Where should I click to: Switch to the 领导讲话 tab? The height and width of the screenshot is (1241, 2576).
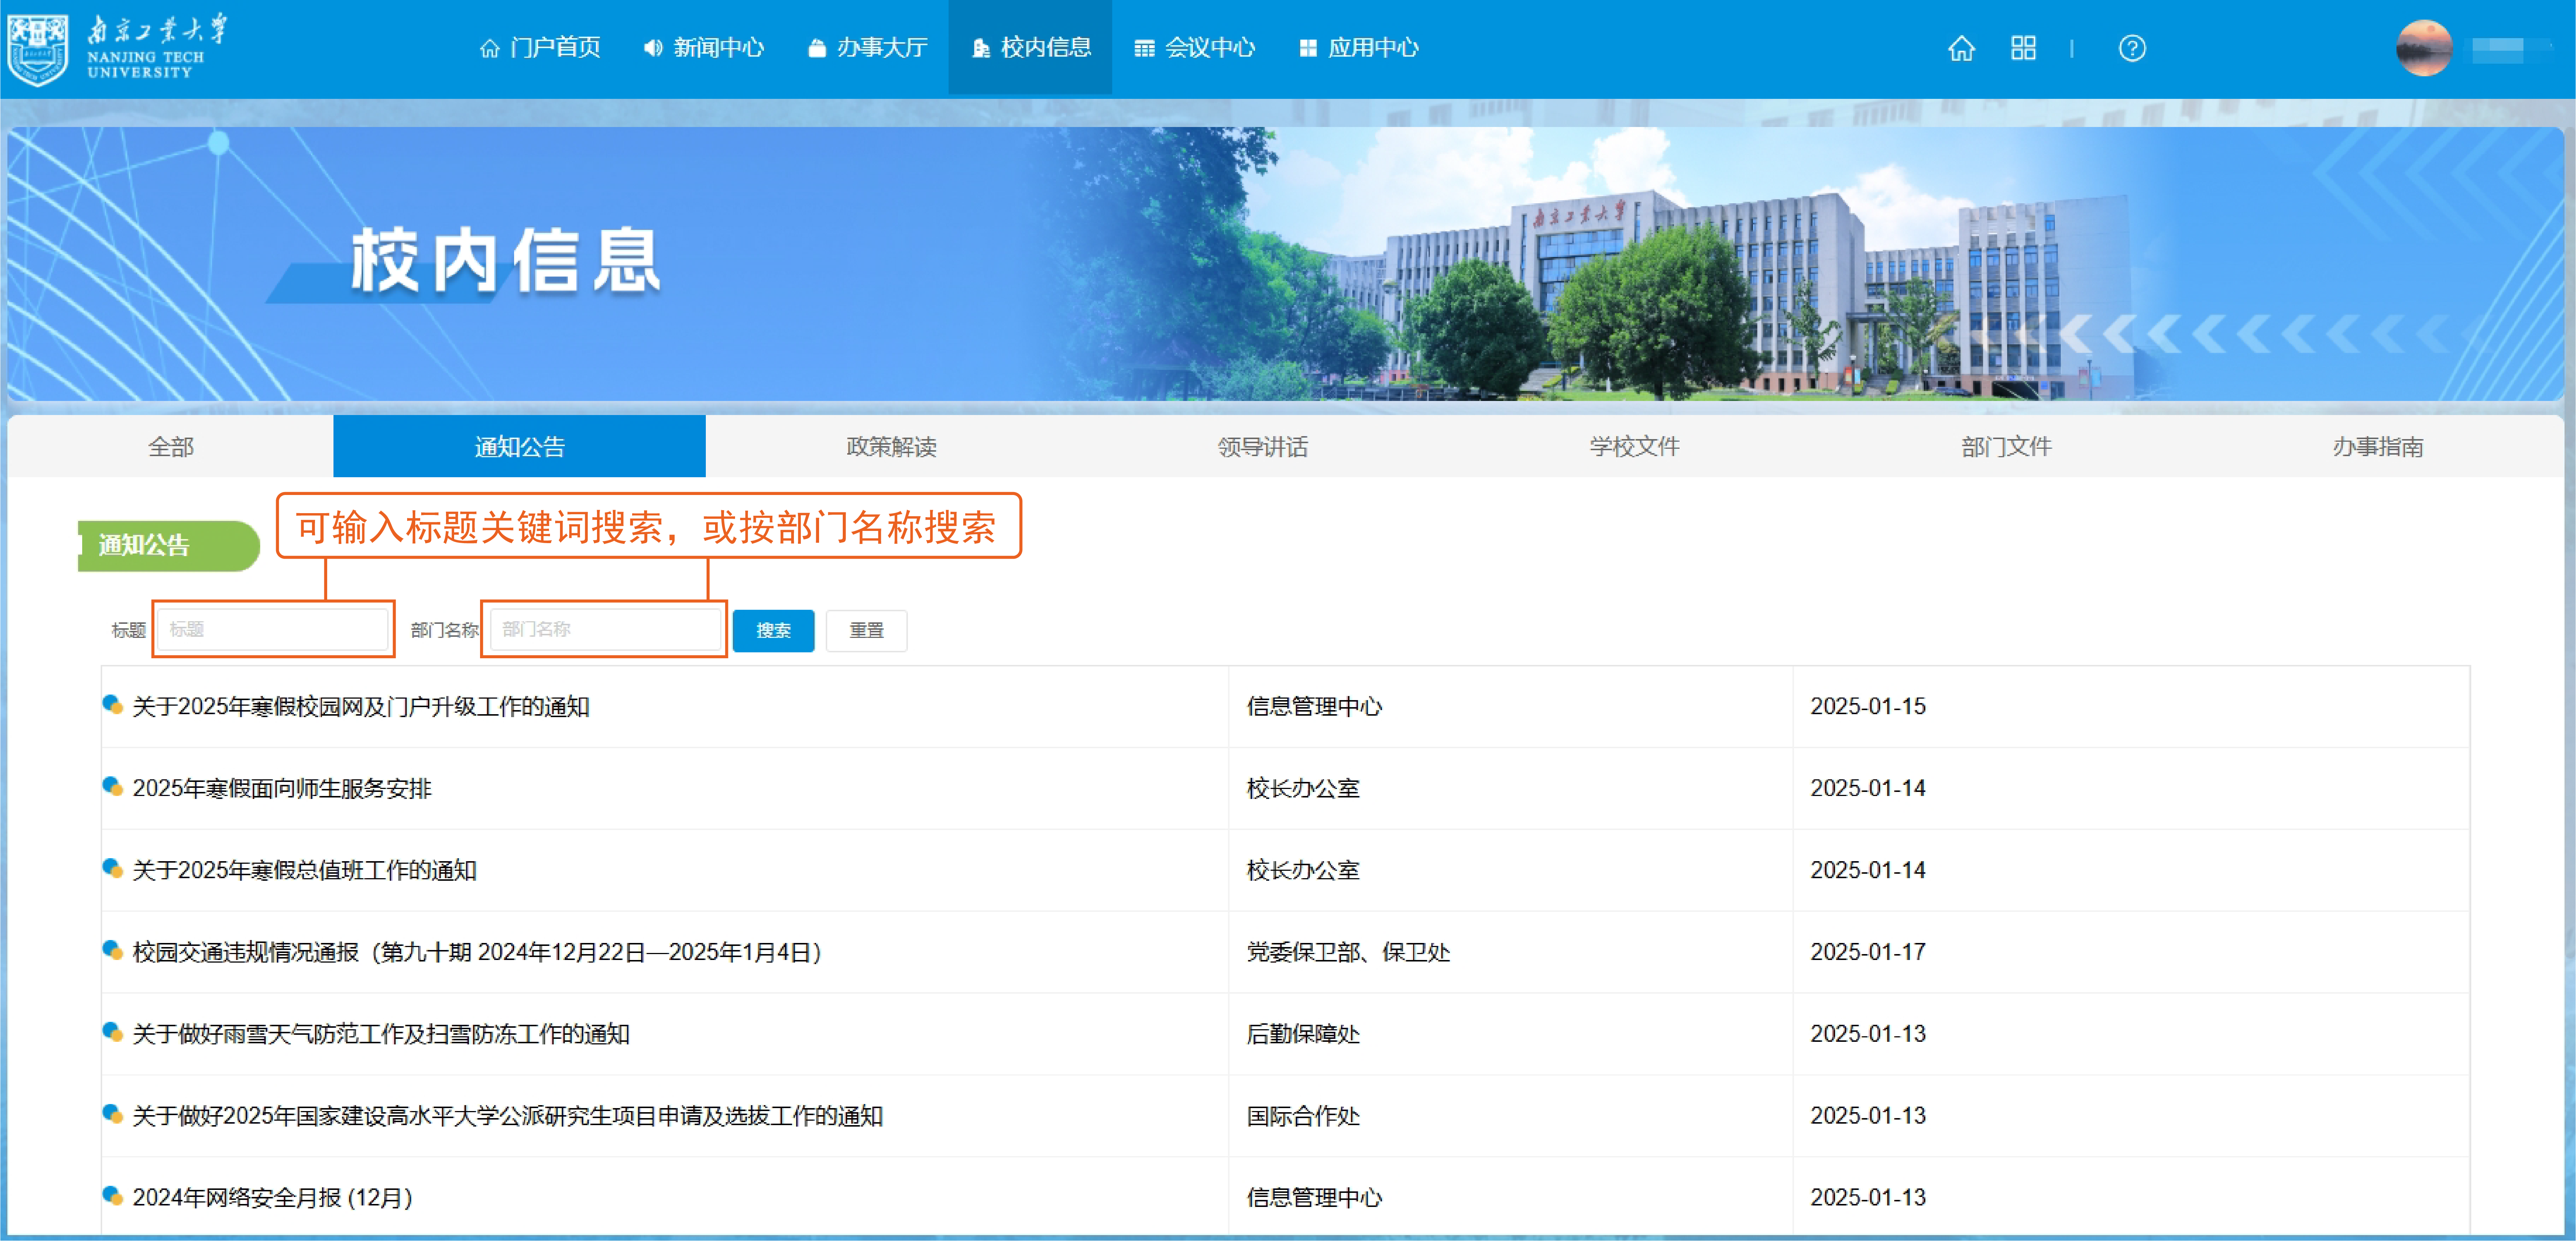[1263, 446]
